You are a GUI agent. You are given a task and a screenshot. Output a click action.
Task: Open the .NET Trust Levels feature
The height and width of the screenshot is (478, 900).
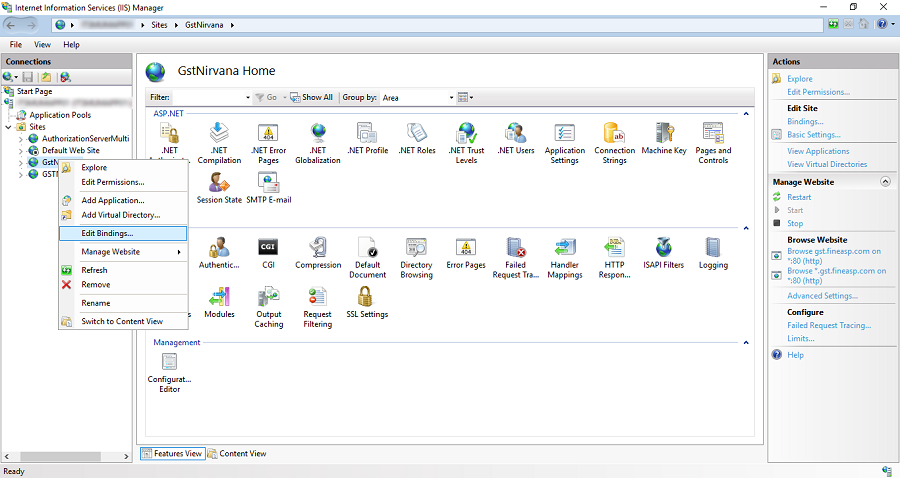pos(466,143)
